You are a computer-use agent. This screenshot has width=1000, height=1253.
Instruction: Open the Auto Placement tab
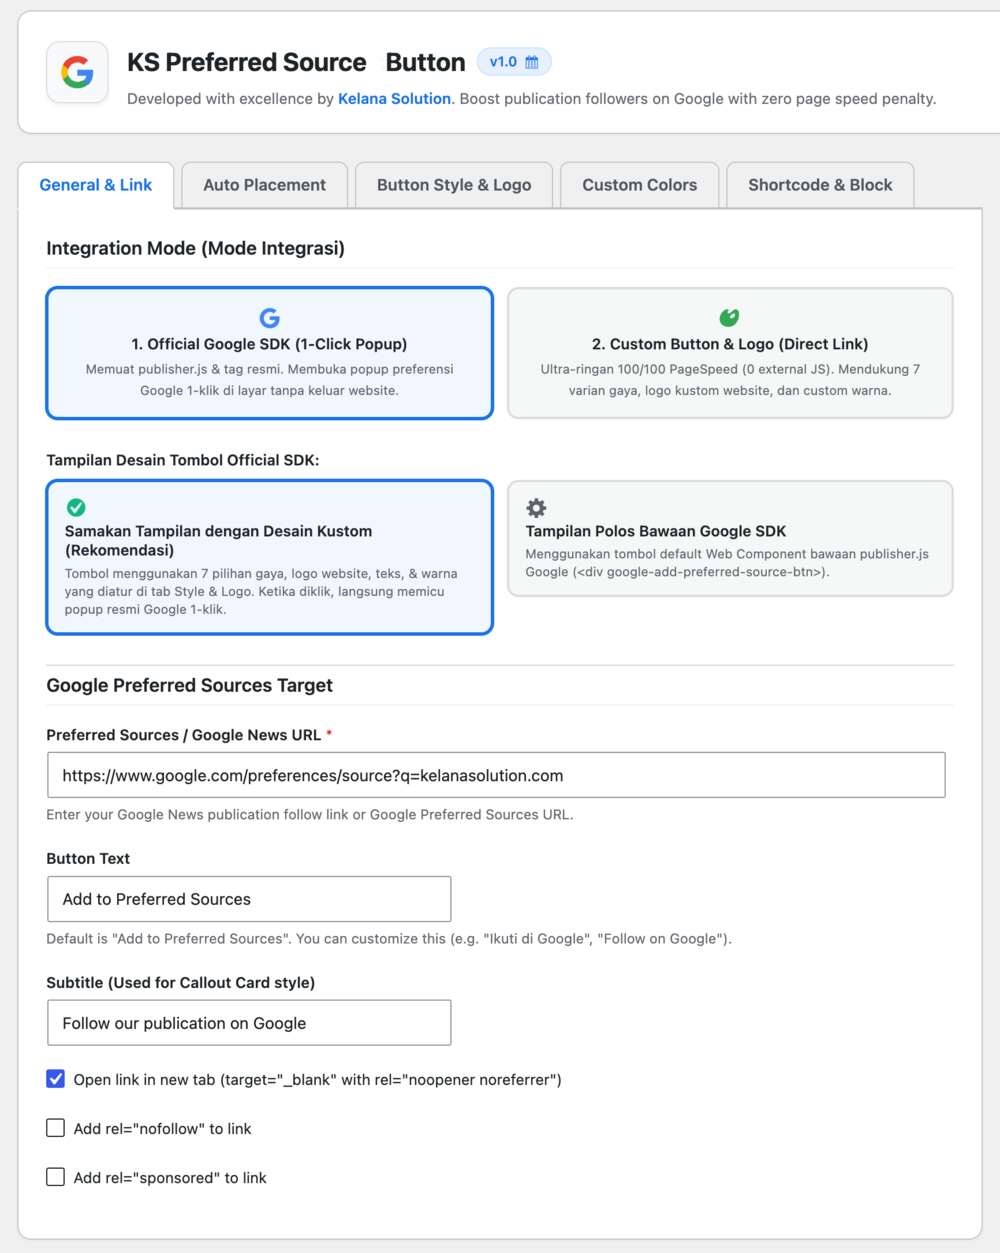point(265,185)
